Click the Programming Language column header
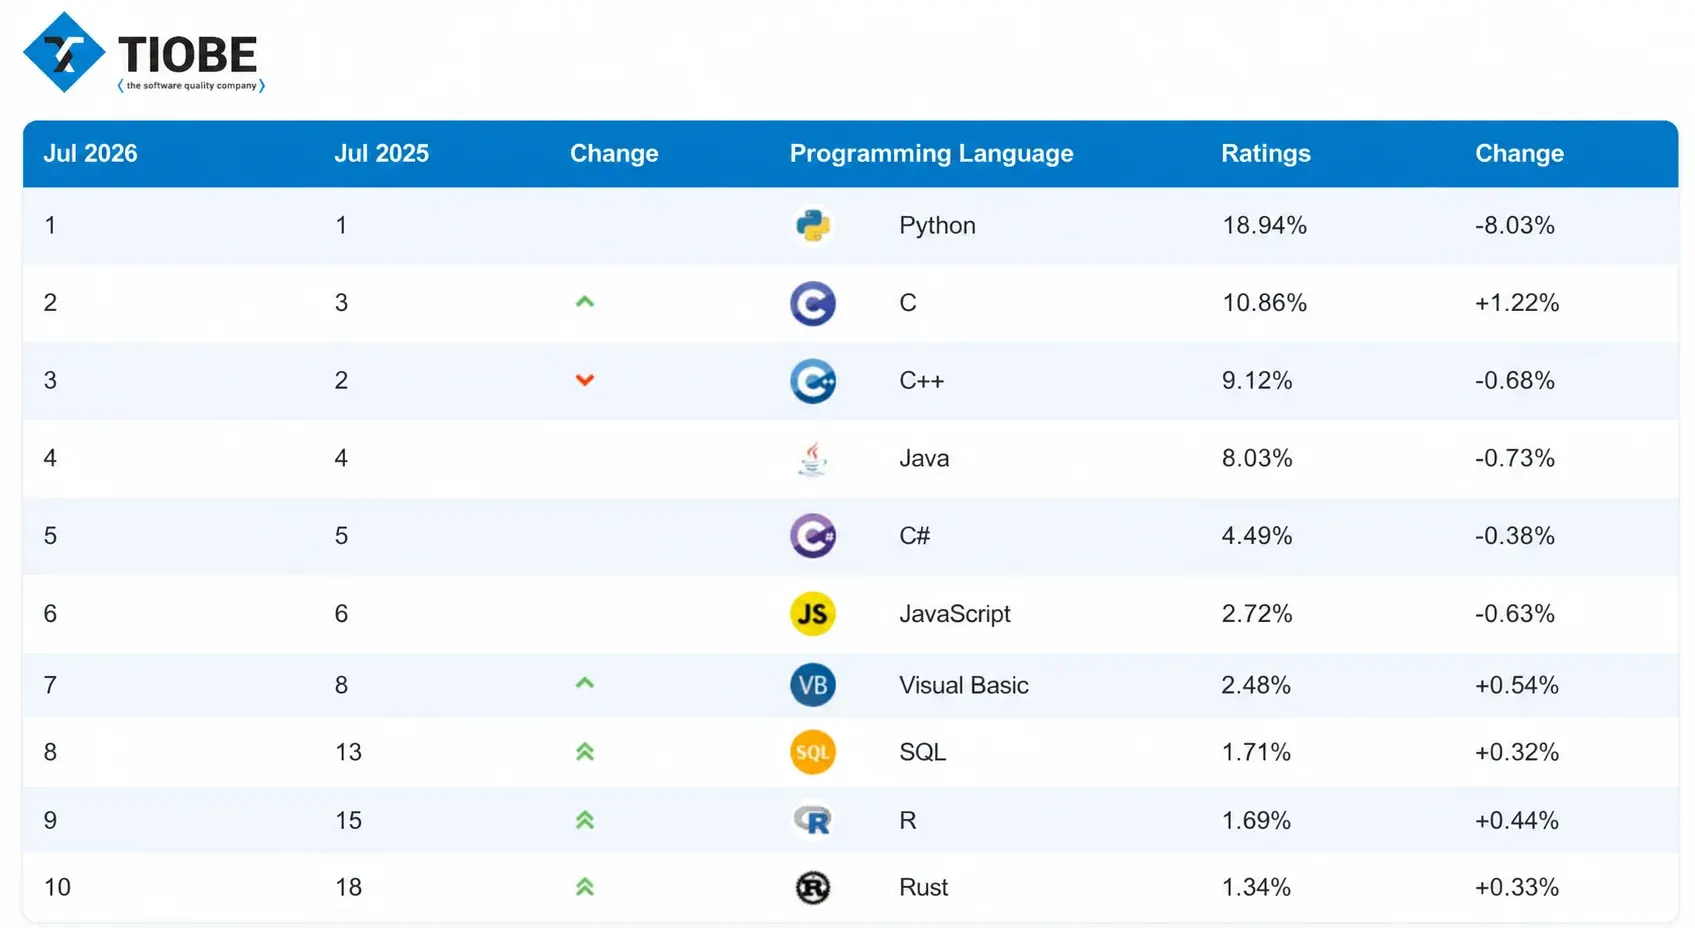The image size is (1695, 928). [931, 153]
